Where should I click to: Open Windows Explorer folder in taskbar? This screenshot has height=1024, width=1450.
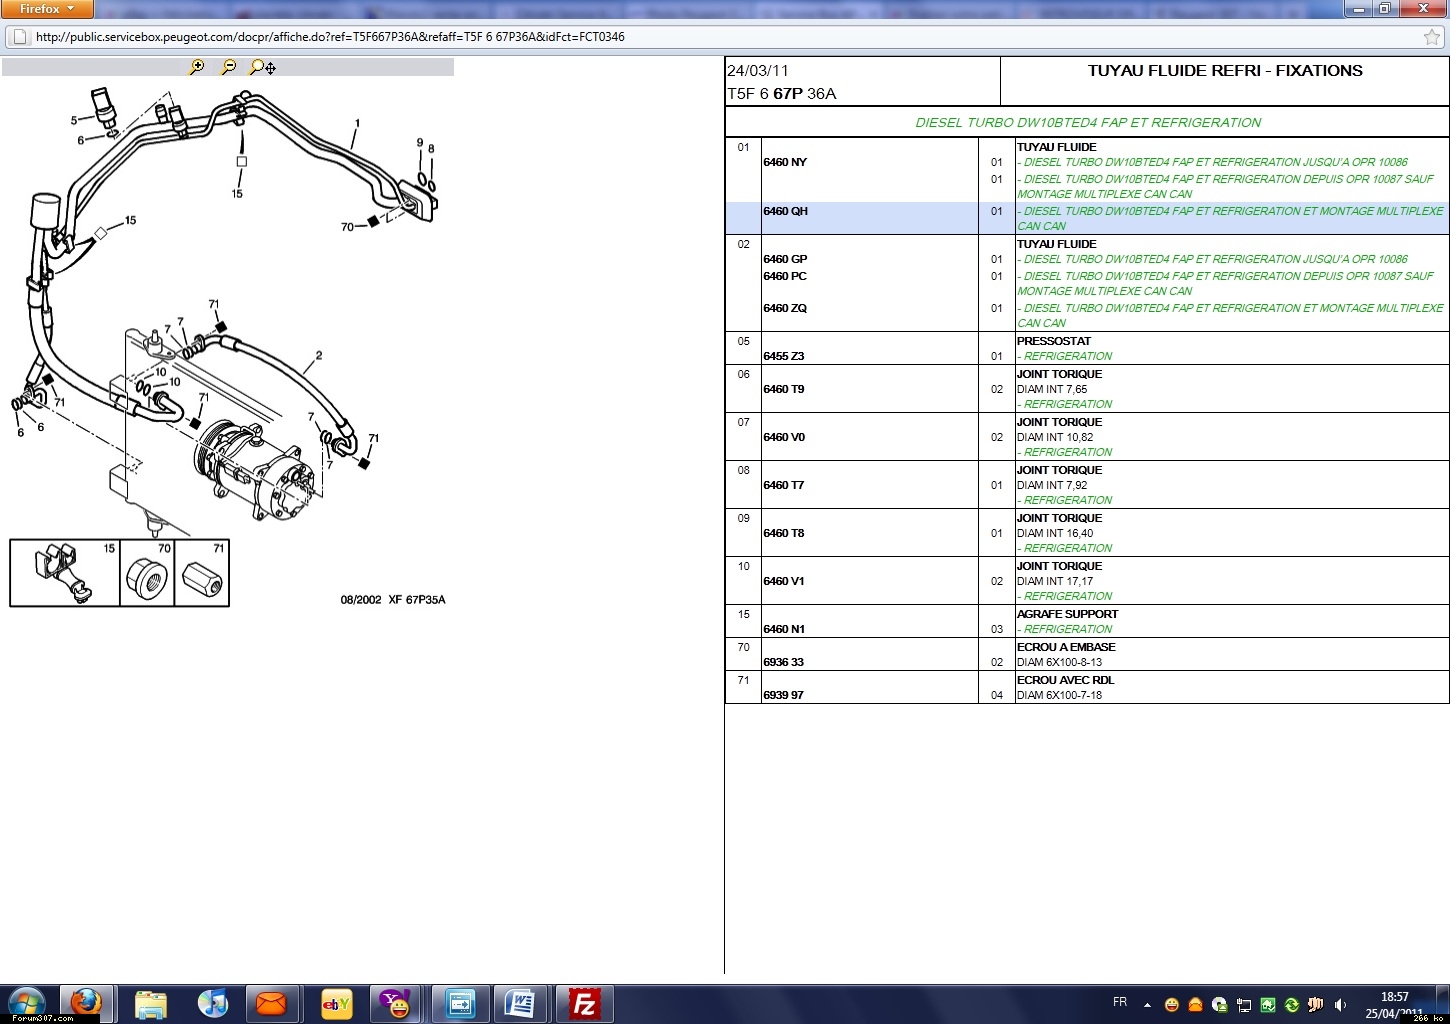point(150,1003)
